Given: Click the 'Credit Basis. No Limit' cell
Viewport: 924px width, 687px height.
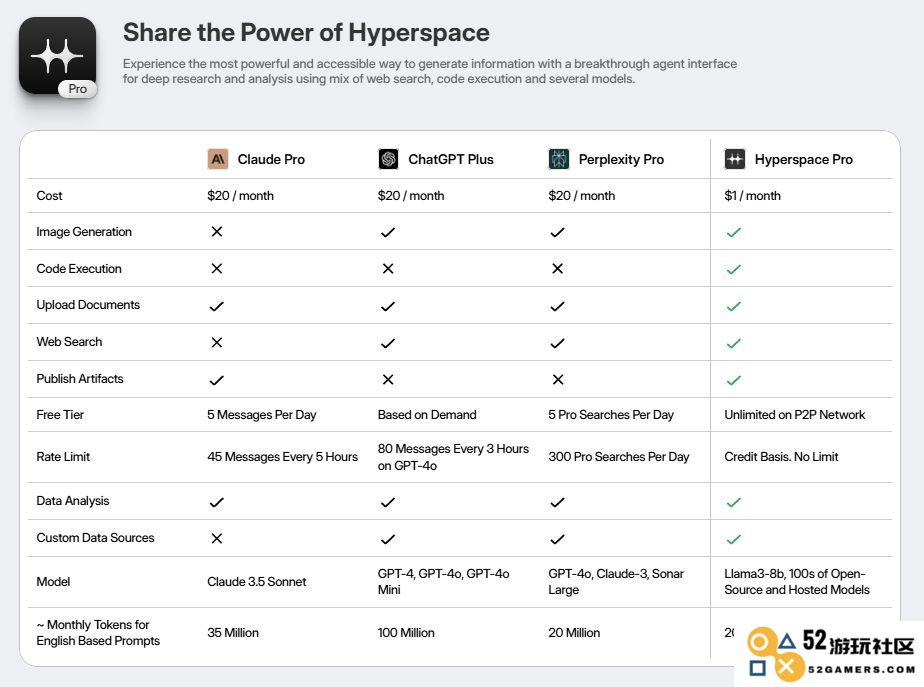Looking at the screenshot, I should pyautogui.click(x=781, y=457).
